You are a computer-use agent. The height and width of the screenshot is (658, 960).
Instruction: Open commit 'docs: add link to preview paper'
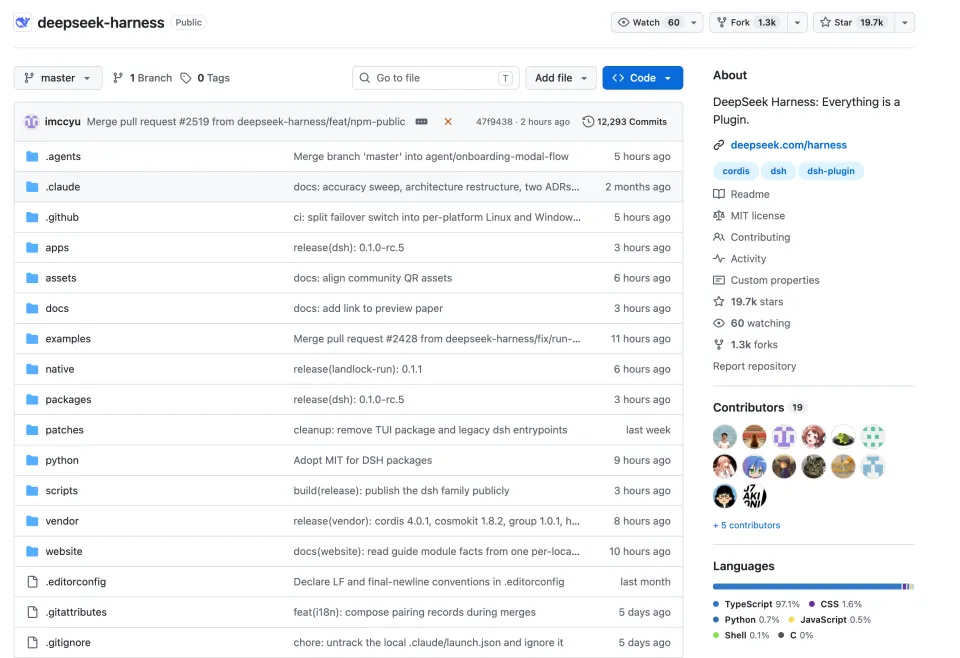tap(368, 308)
